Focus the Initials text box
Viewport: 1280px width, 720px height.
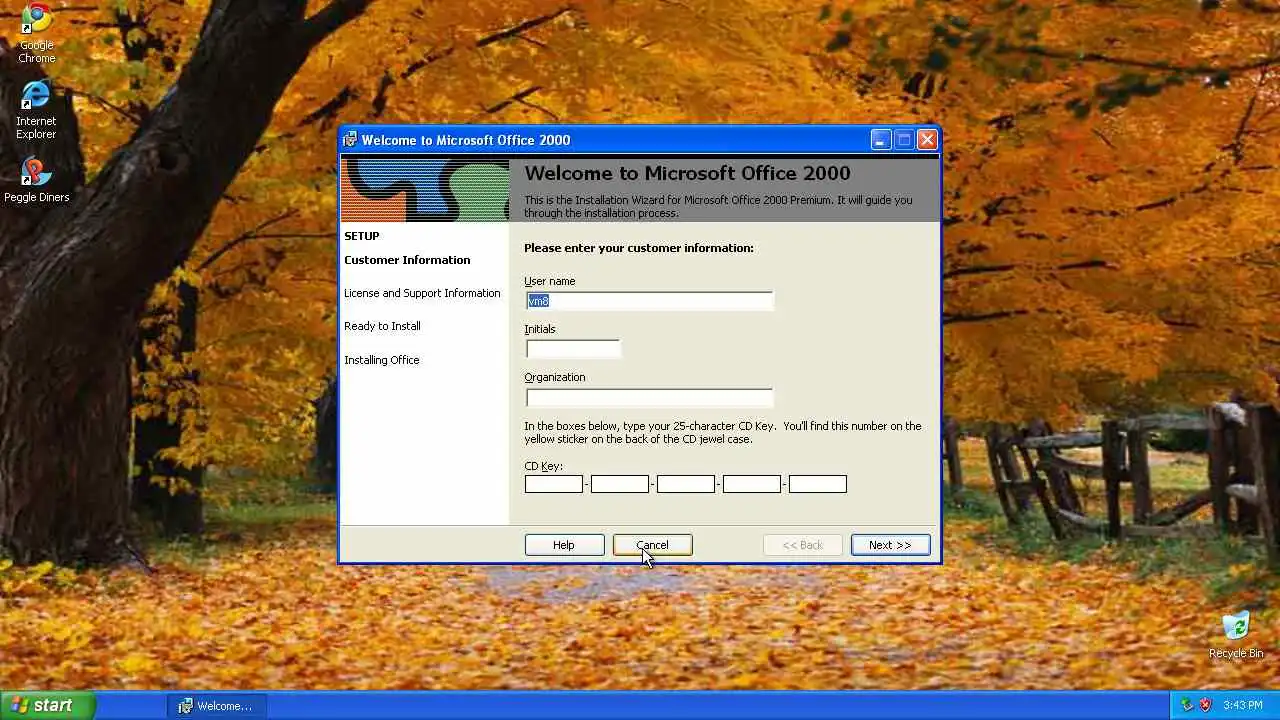[573, 349]
